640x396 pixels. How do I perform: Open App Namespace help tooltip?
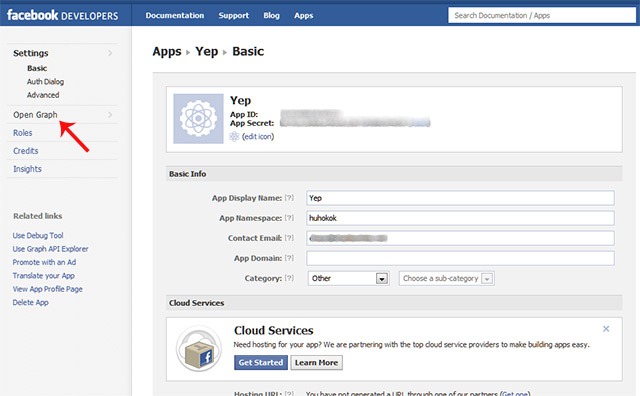(x=289, y=218)
